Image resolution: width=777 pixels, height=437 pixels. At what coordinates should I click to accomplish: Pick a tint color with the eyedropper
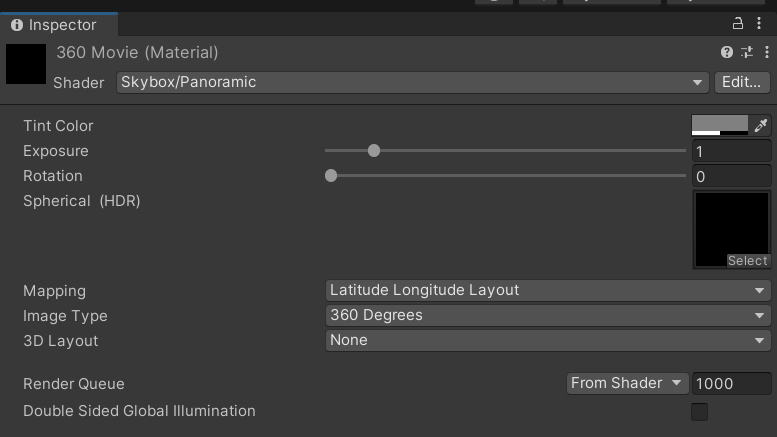point(761,126)
